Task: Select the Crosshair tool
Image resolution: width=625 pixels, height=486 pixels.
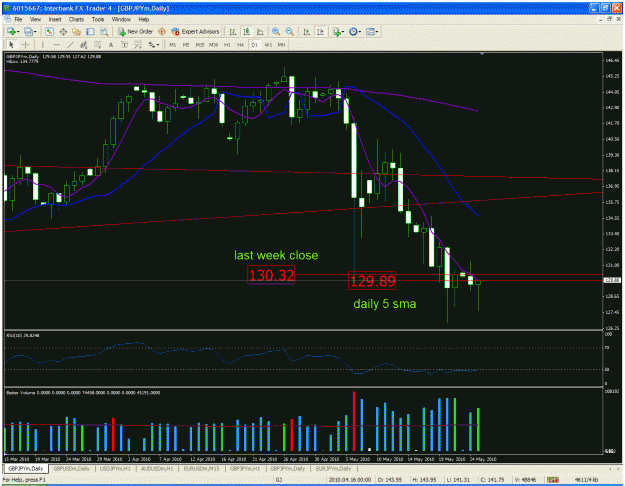Action: pyautogui.click(x=25, y=45)
